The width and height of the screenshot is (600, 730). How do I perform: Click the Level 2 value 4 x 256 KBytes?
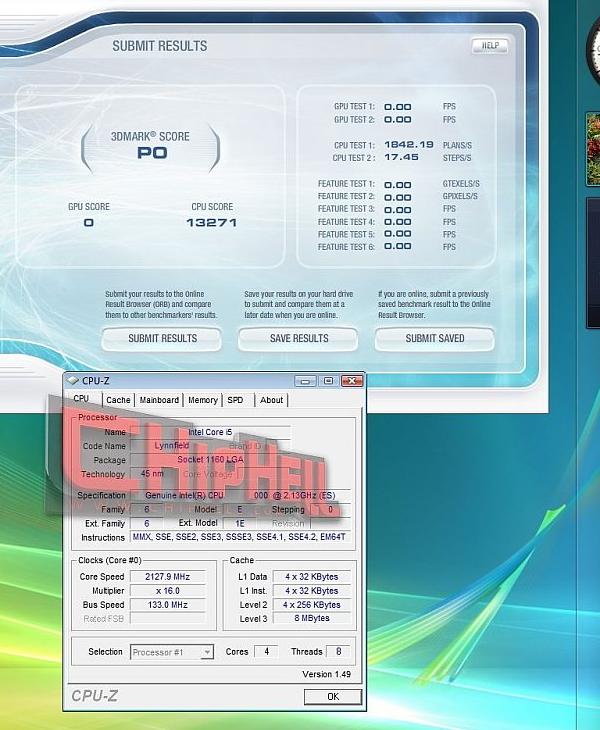(x=311, y=605)
